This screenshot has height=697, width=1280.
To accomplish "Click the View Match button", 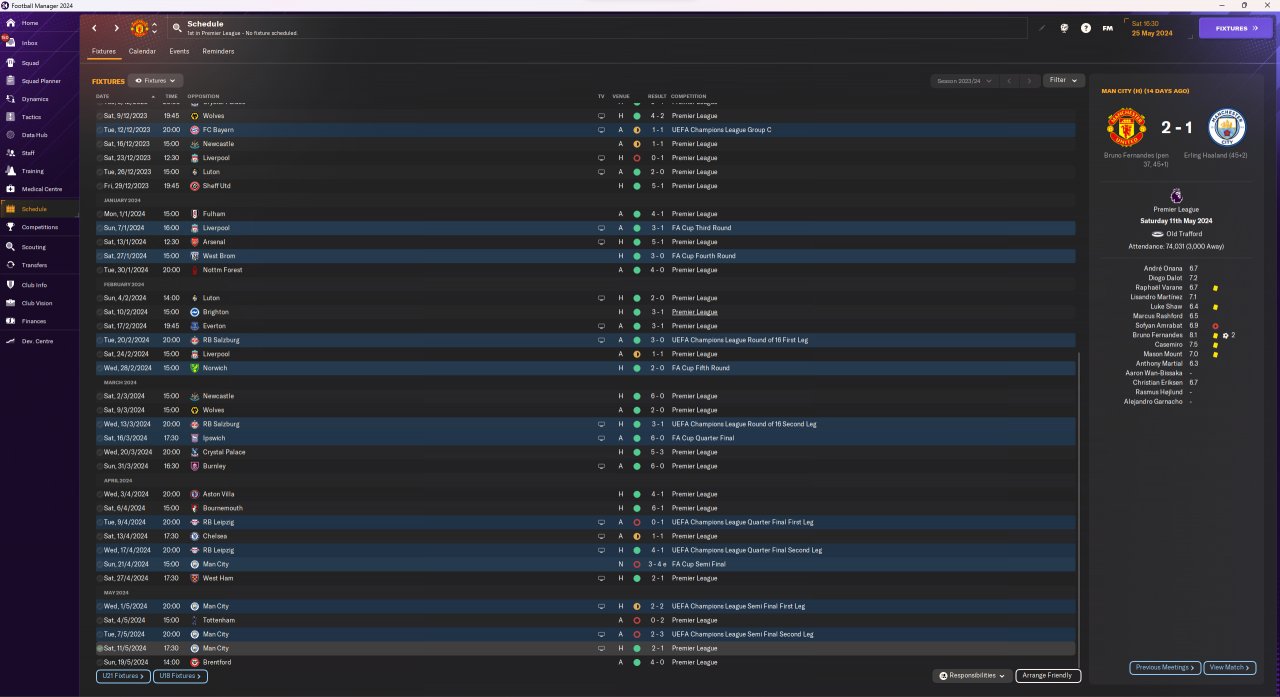I will pos(1230,667).
